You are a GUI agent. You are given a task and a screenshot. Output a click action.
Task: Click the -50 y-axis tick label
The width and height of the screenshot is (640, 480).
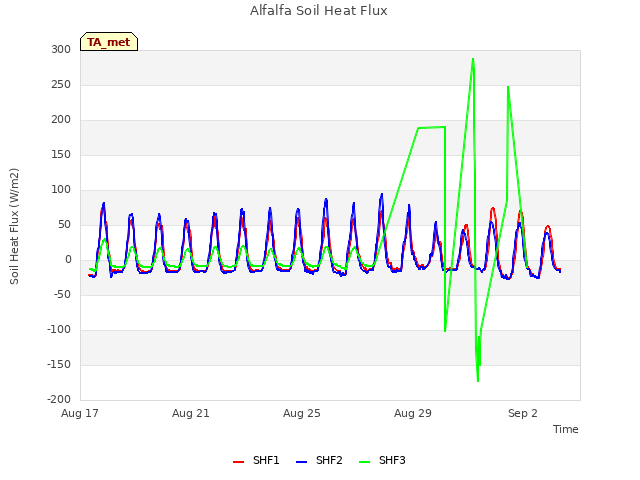(x=62, y=294)
